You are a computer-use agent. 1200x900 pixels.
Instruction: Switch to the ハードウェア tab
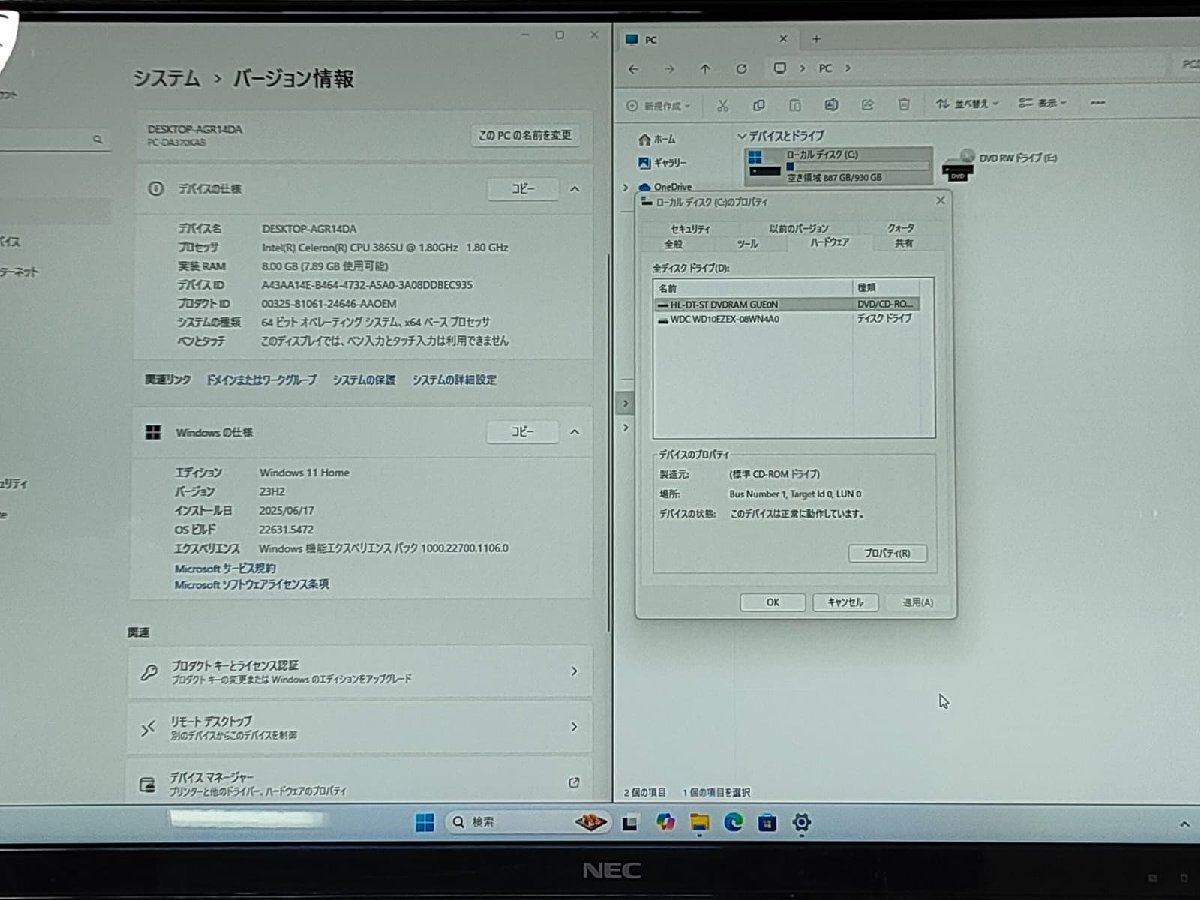click(x=830, y=243)
